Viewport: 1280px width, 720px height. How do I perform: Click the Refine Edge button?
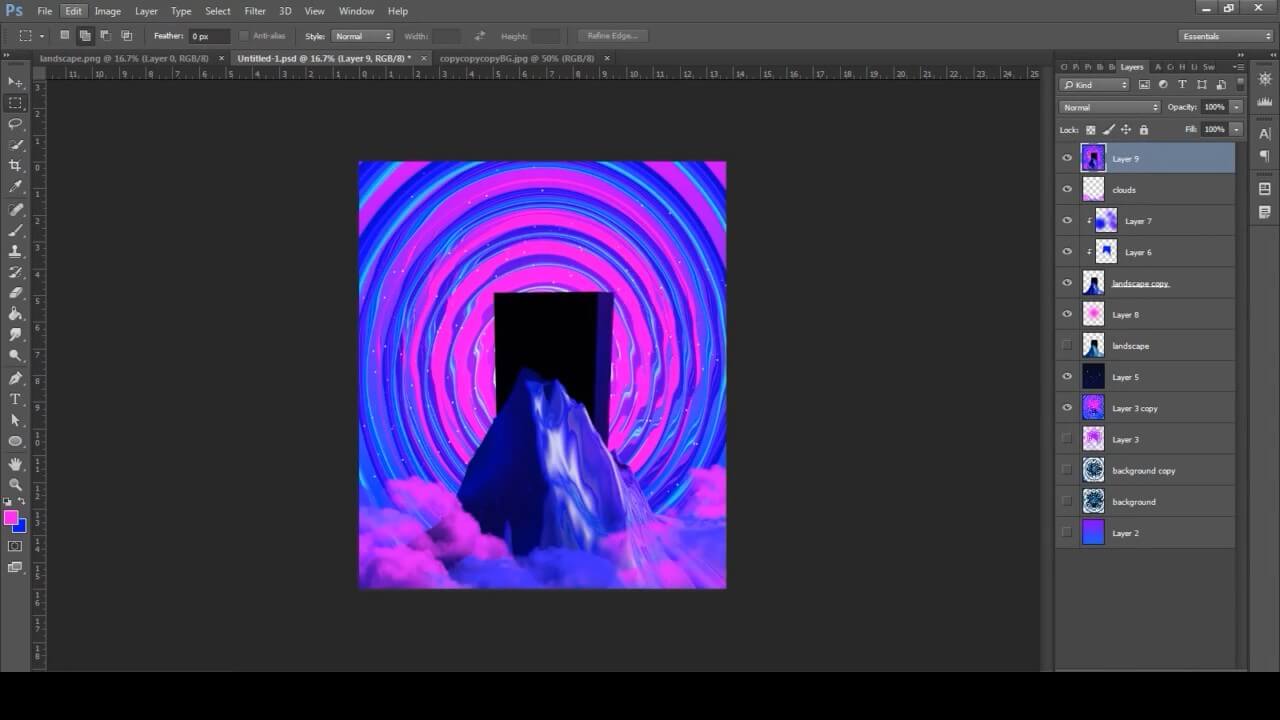coord(613,36)
